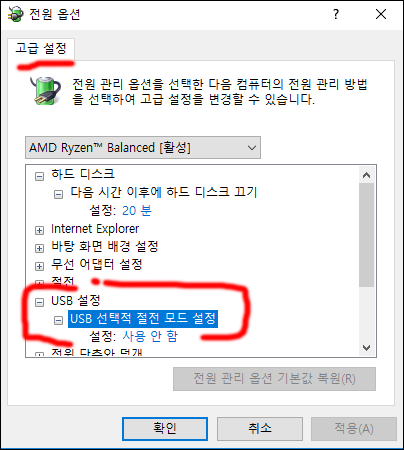Click the 취소 button

pyautogui.click(x=260, y=429)
